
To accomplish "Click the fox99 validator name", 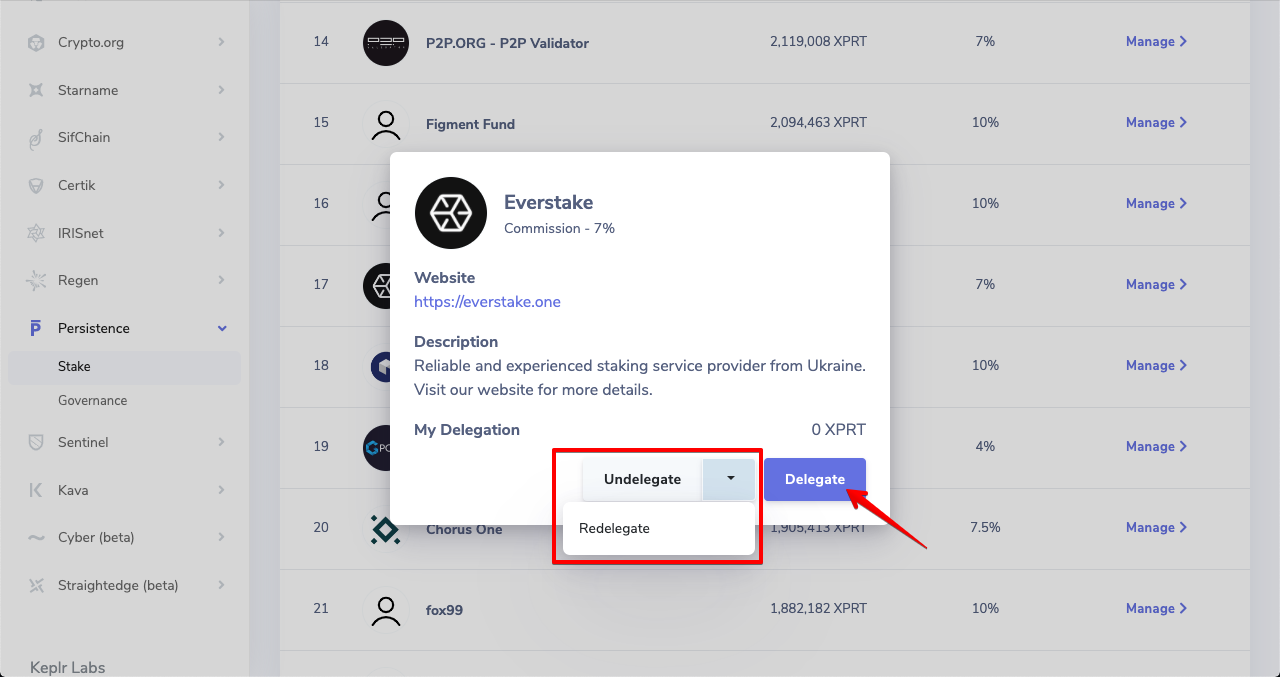I will coord(444,611).
